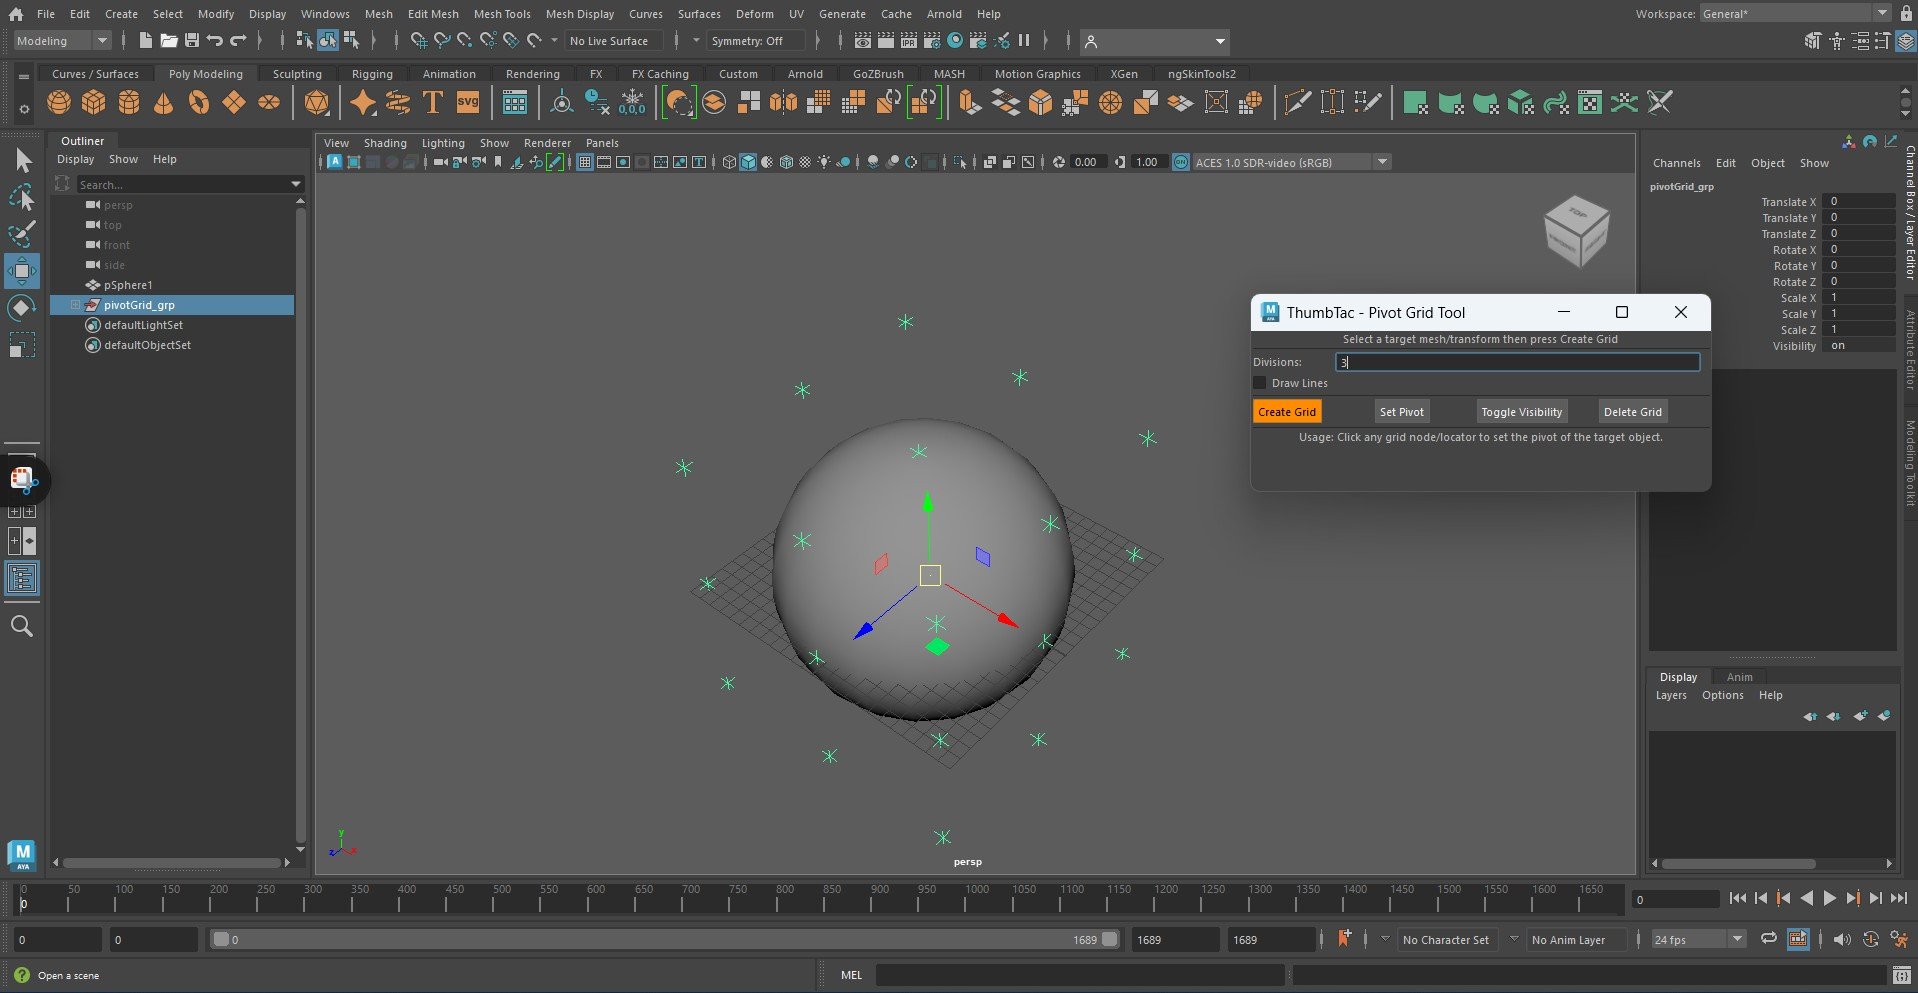
Task: Click the Divisions input field
Action: click(1516, 362)
